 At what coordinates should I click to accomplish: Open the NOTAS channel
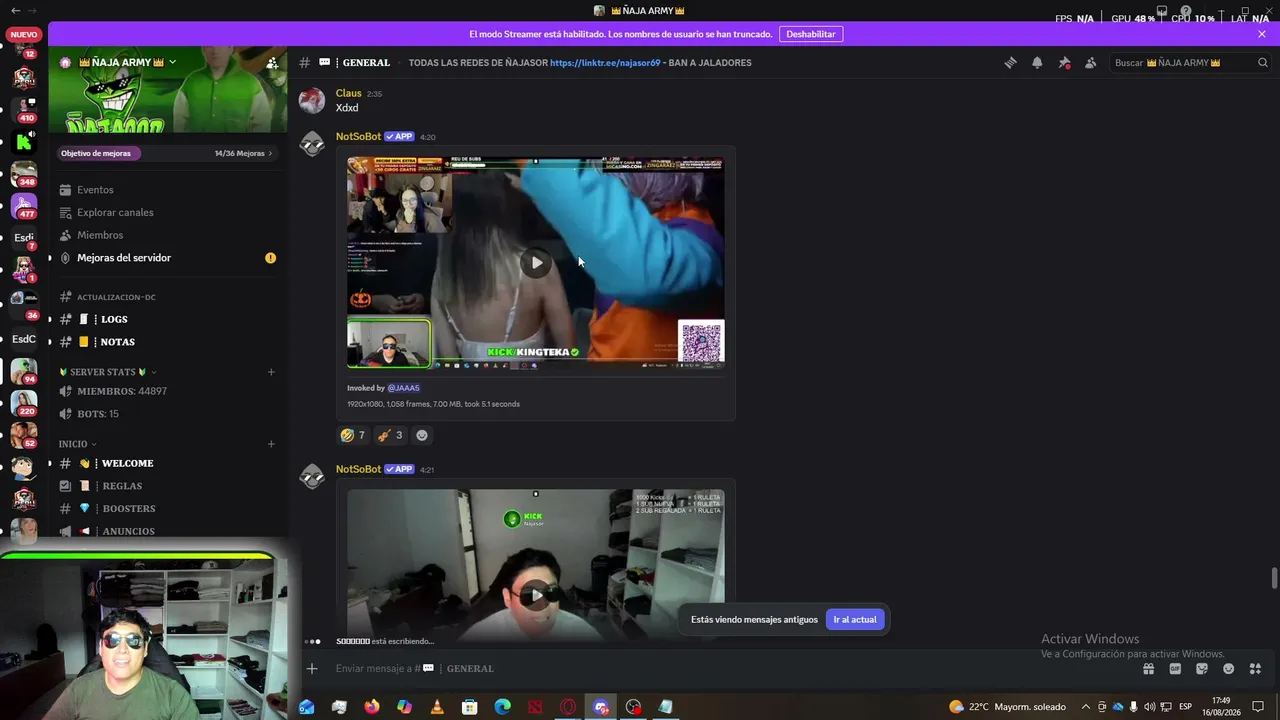pos(168,342)
